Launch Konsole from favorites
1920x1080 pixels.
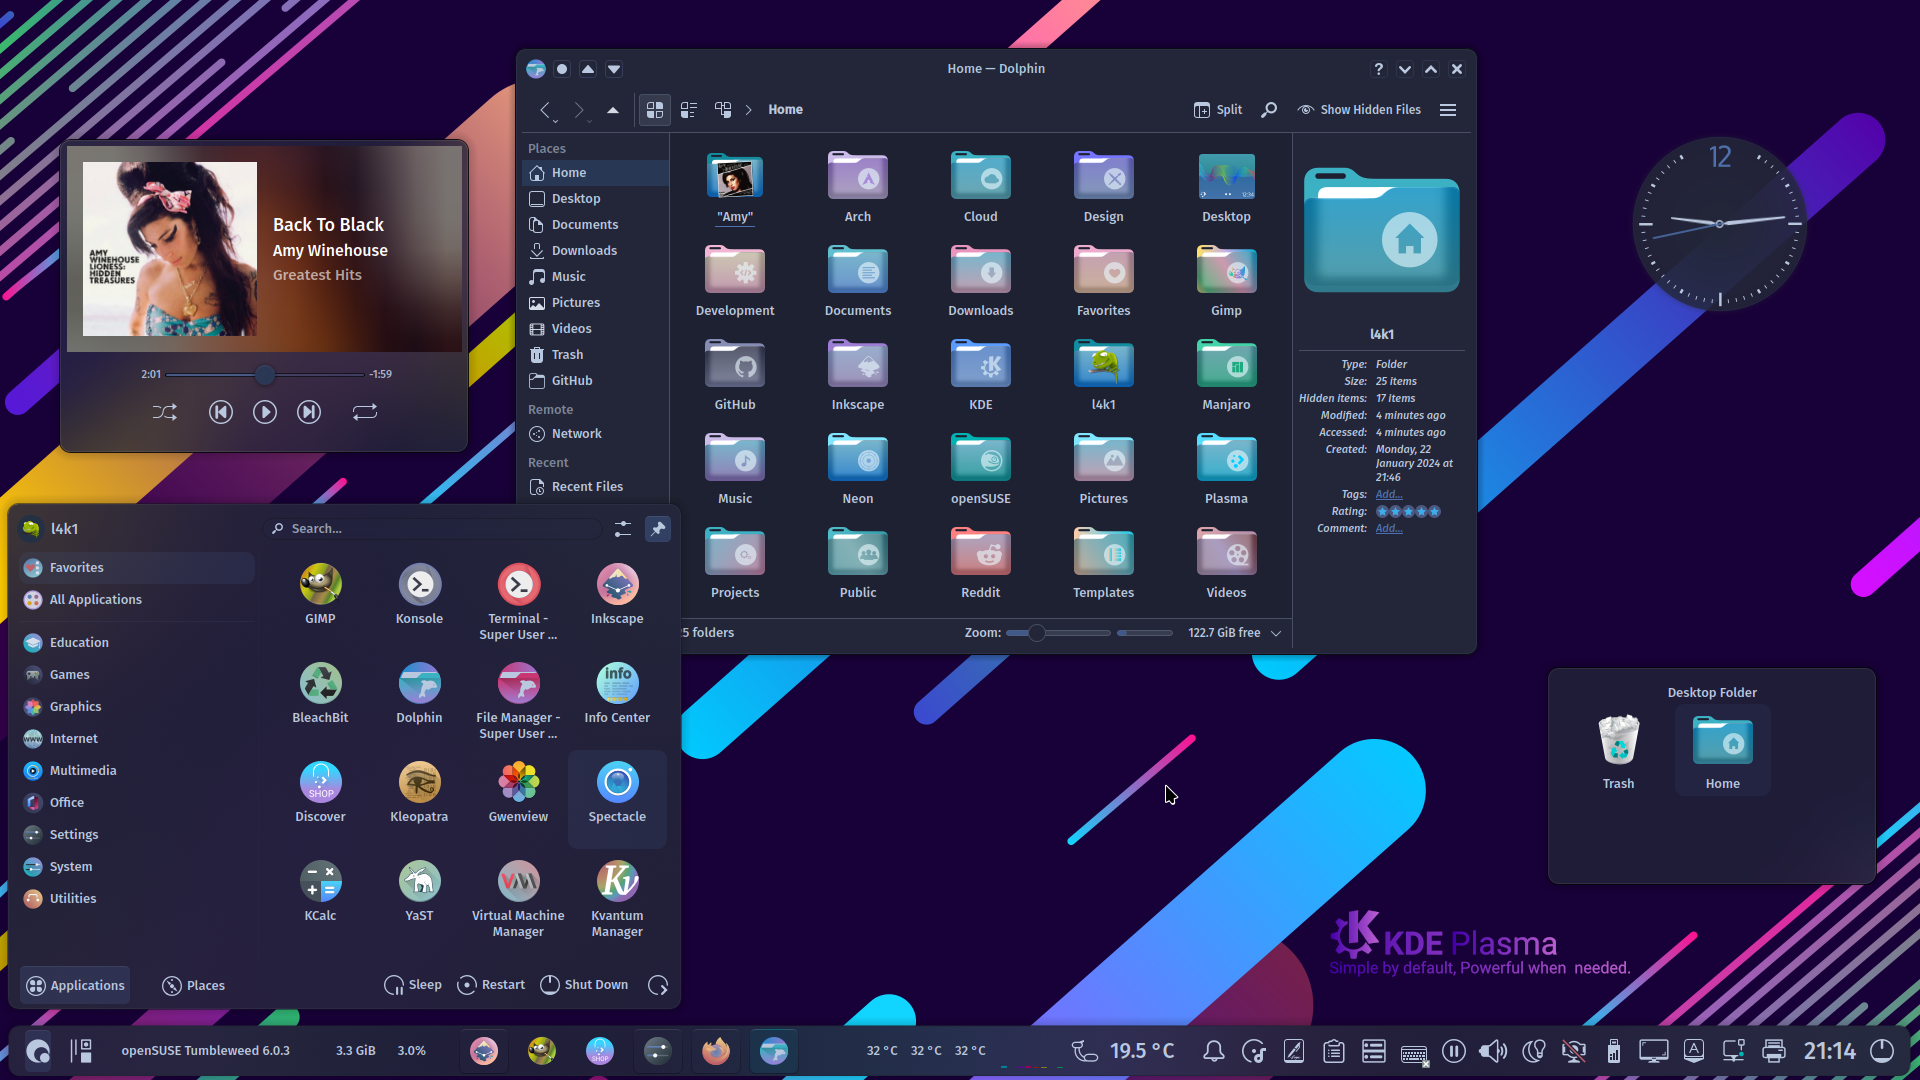point(419,594)
